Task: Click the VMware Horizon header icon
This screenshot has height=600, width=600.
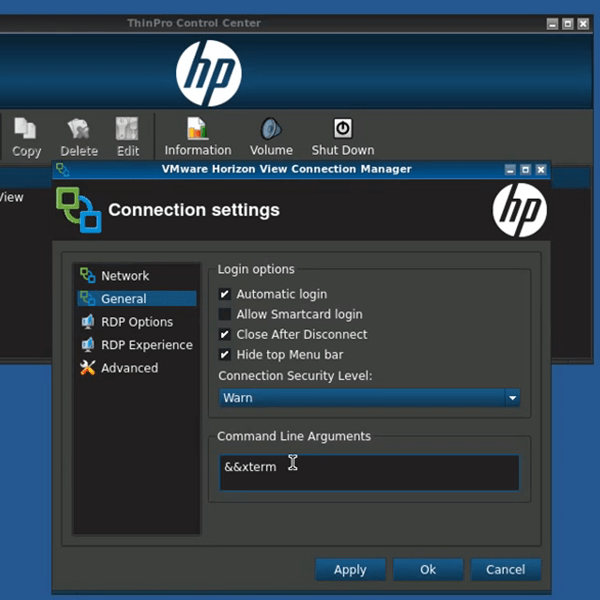Action: point(79,210)
